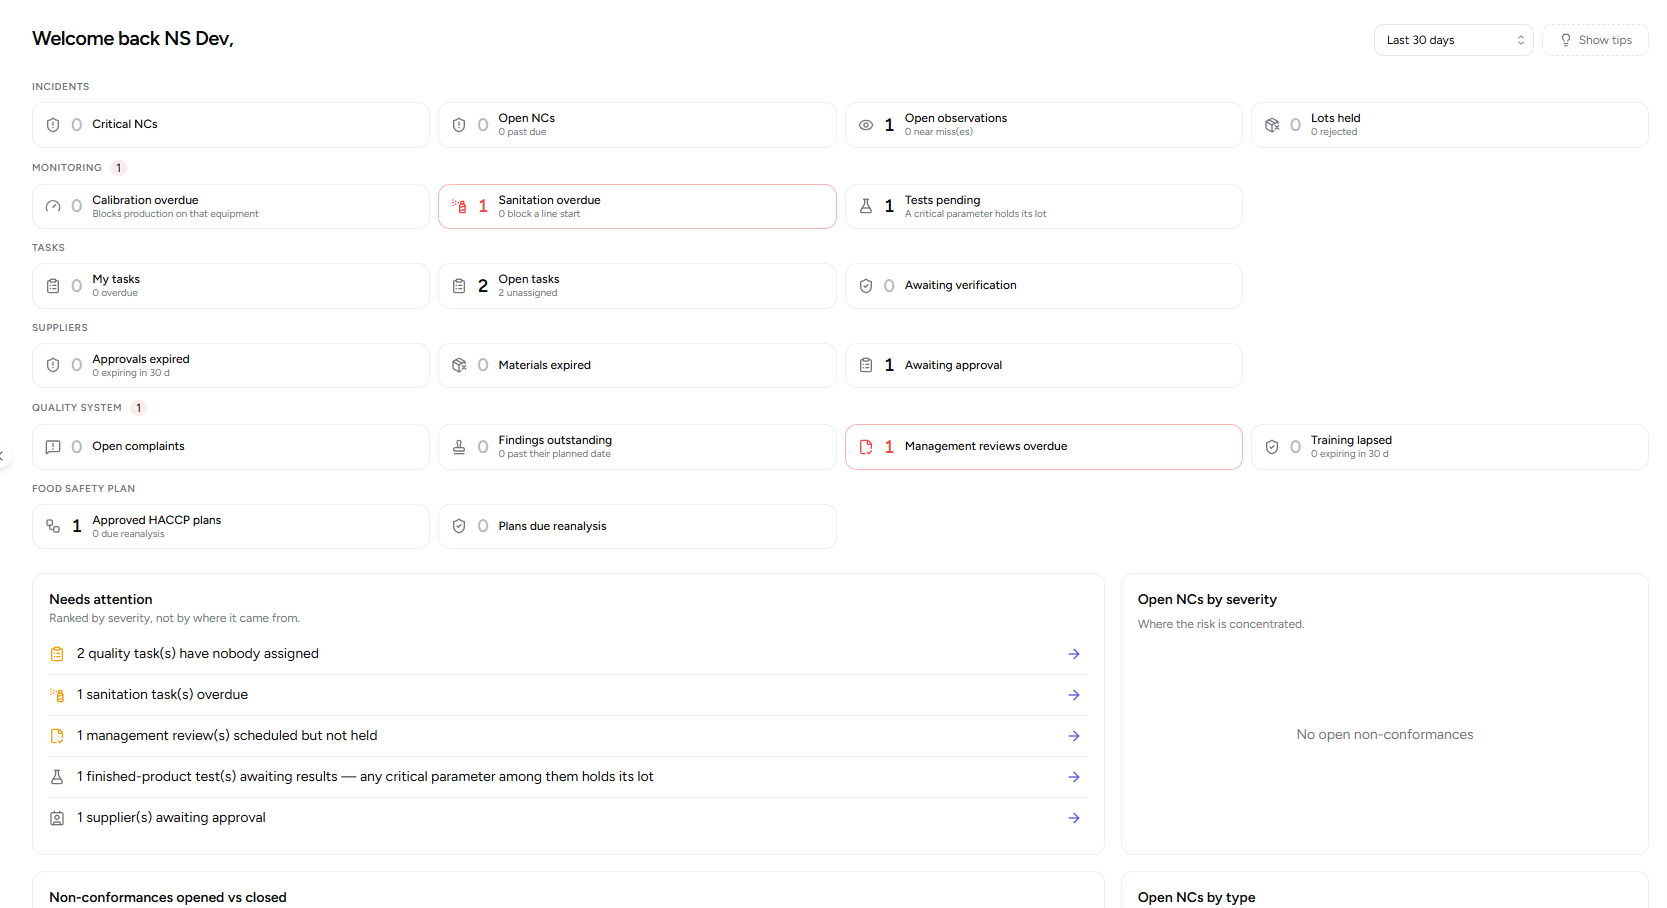Open the Open tasks card
Viewport: 1667px width, 908px height.
click(x=637, y=286)
